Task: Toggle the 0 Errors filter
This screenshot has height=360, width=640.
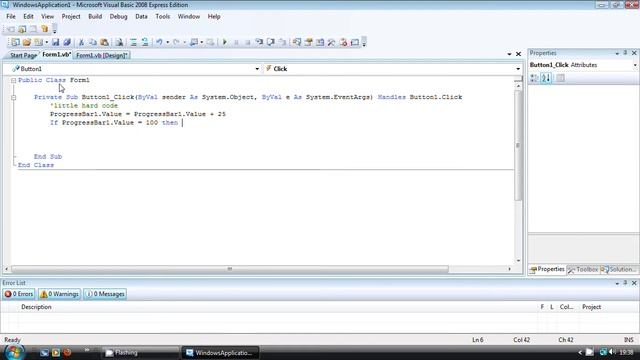Action: [x=19, y=294]
